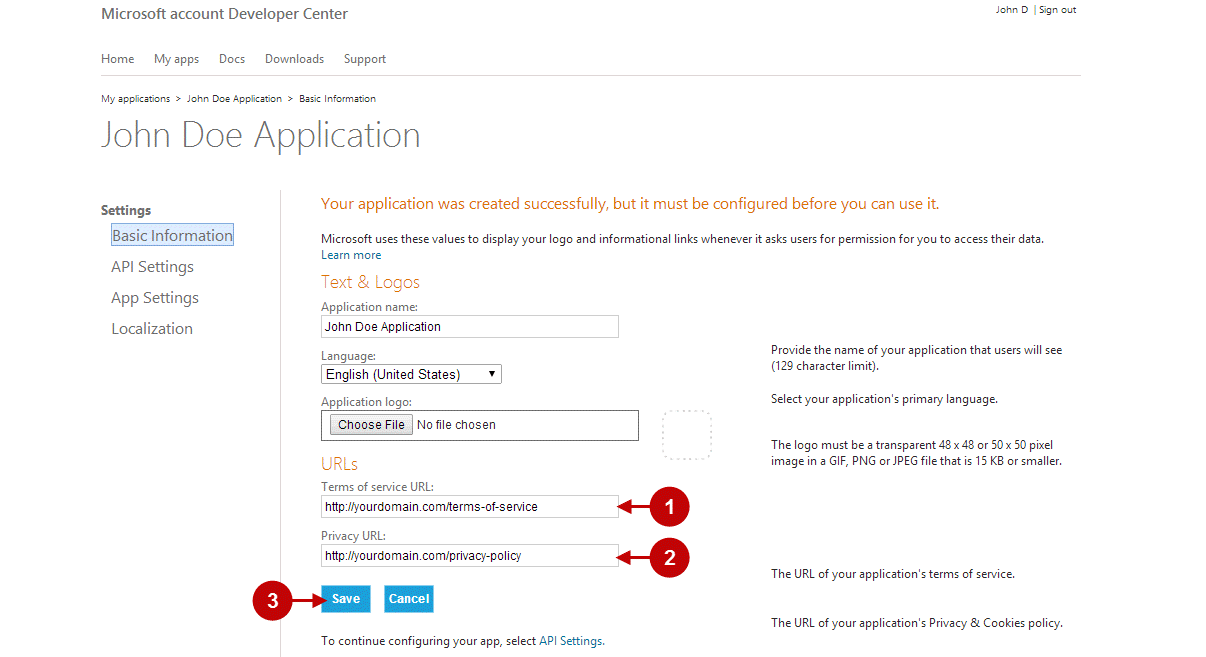Save the application settings
Viewport: 1206px width, 657px height.
click(x=345, y=598)
